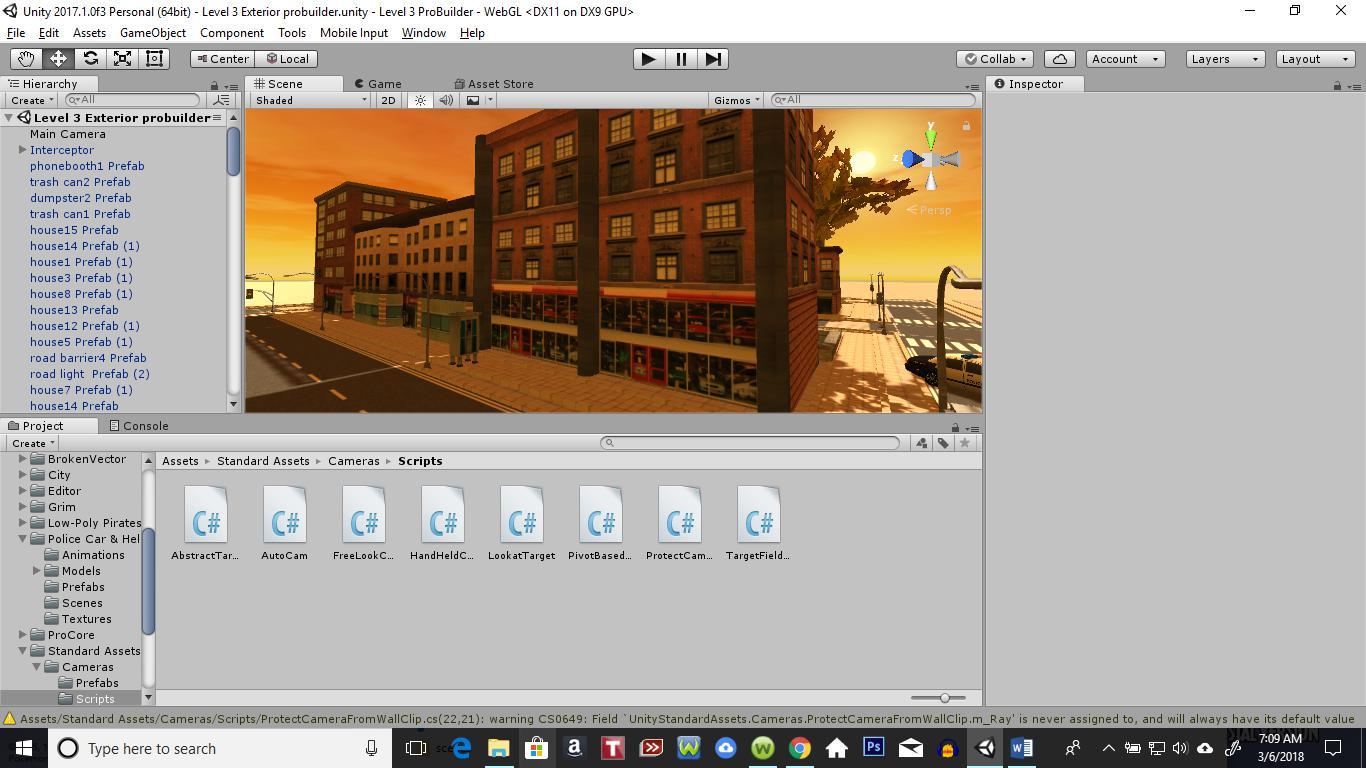1366x768 pixels.
Task: Select the Scale tool
Action: [122, 59]
